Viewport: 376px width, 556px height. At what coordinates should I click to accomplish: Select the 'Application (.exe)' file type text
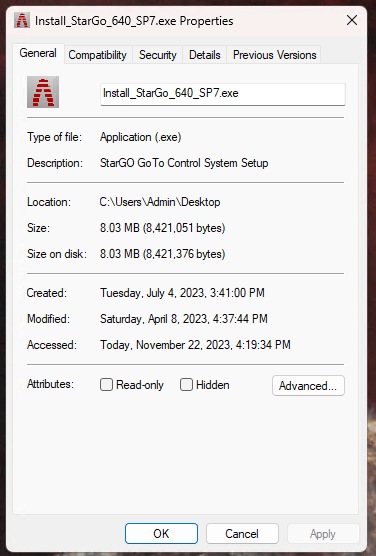coord(140,137)
